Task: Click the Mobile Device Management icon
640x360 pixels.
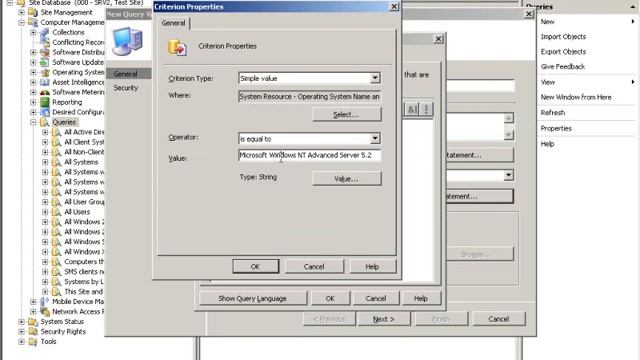Action: click(x=45, y=302)
